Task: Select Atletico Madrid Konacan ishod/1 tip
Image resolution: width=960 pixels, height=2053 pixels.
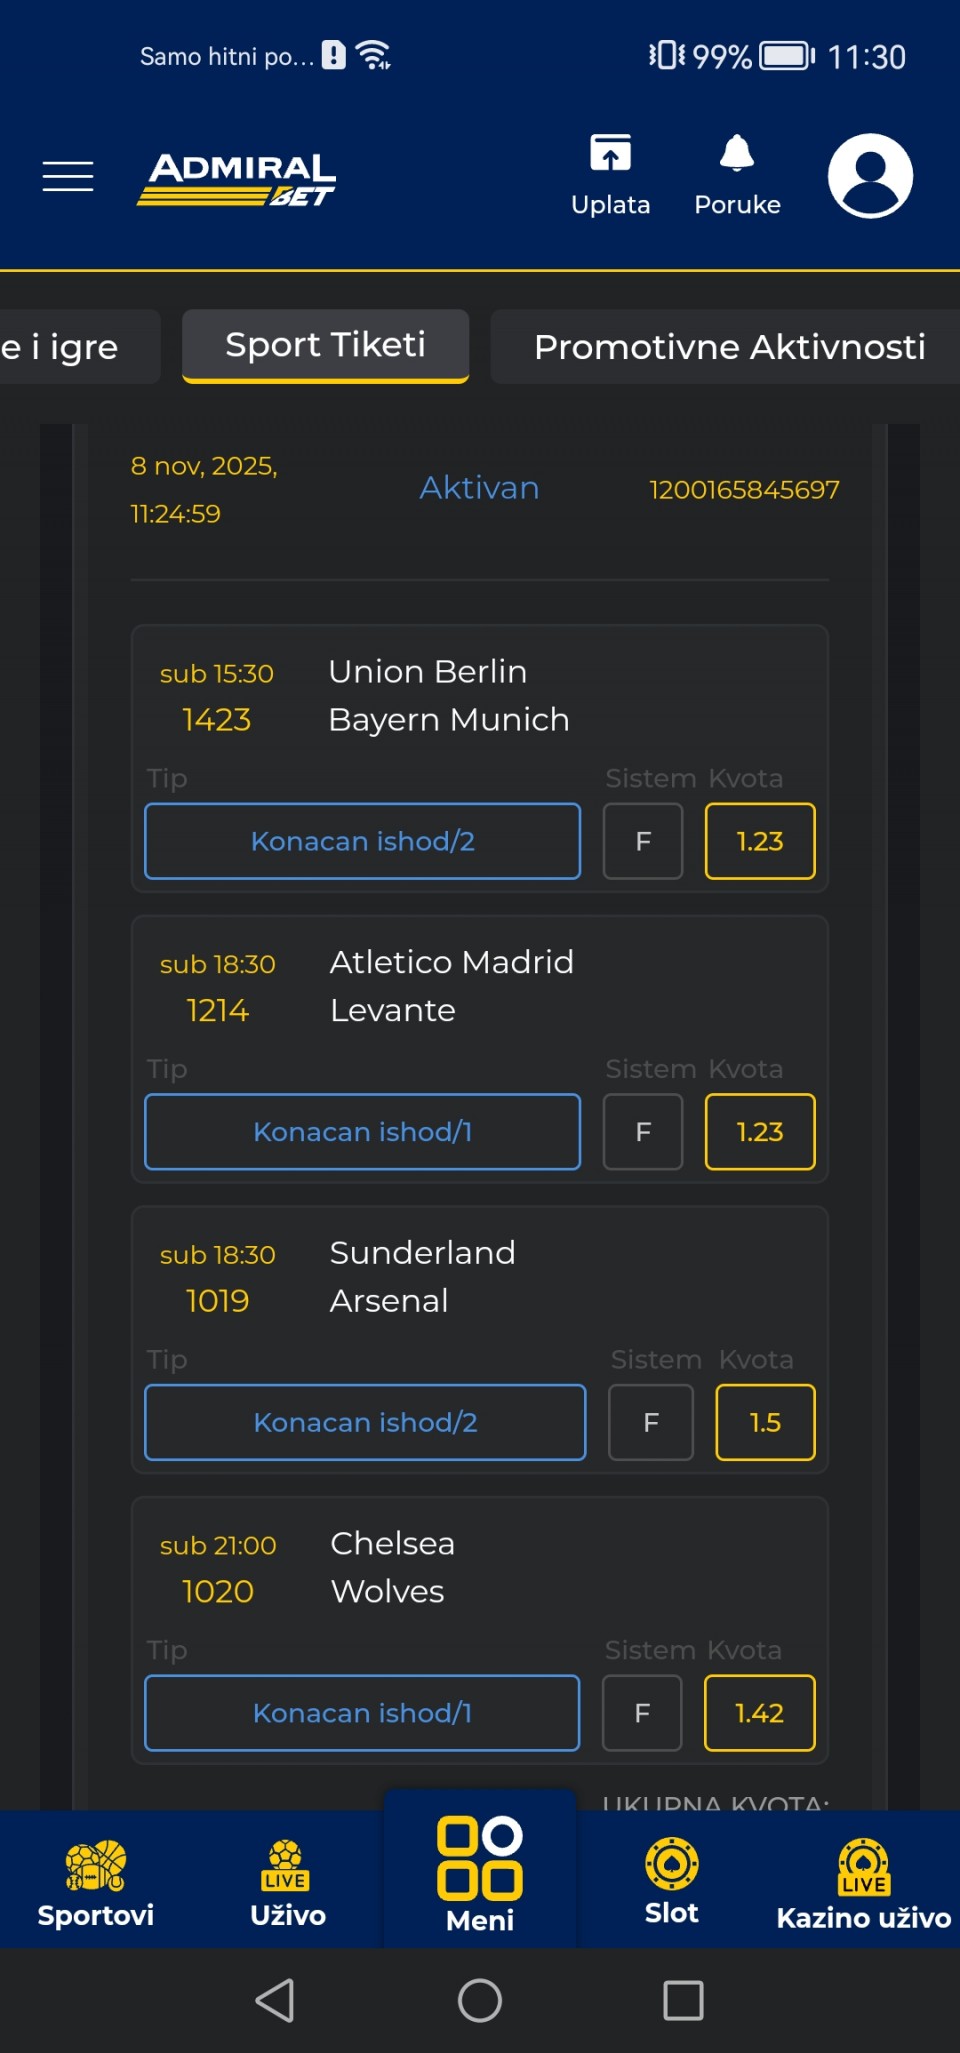Action: [362, 1132]
